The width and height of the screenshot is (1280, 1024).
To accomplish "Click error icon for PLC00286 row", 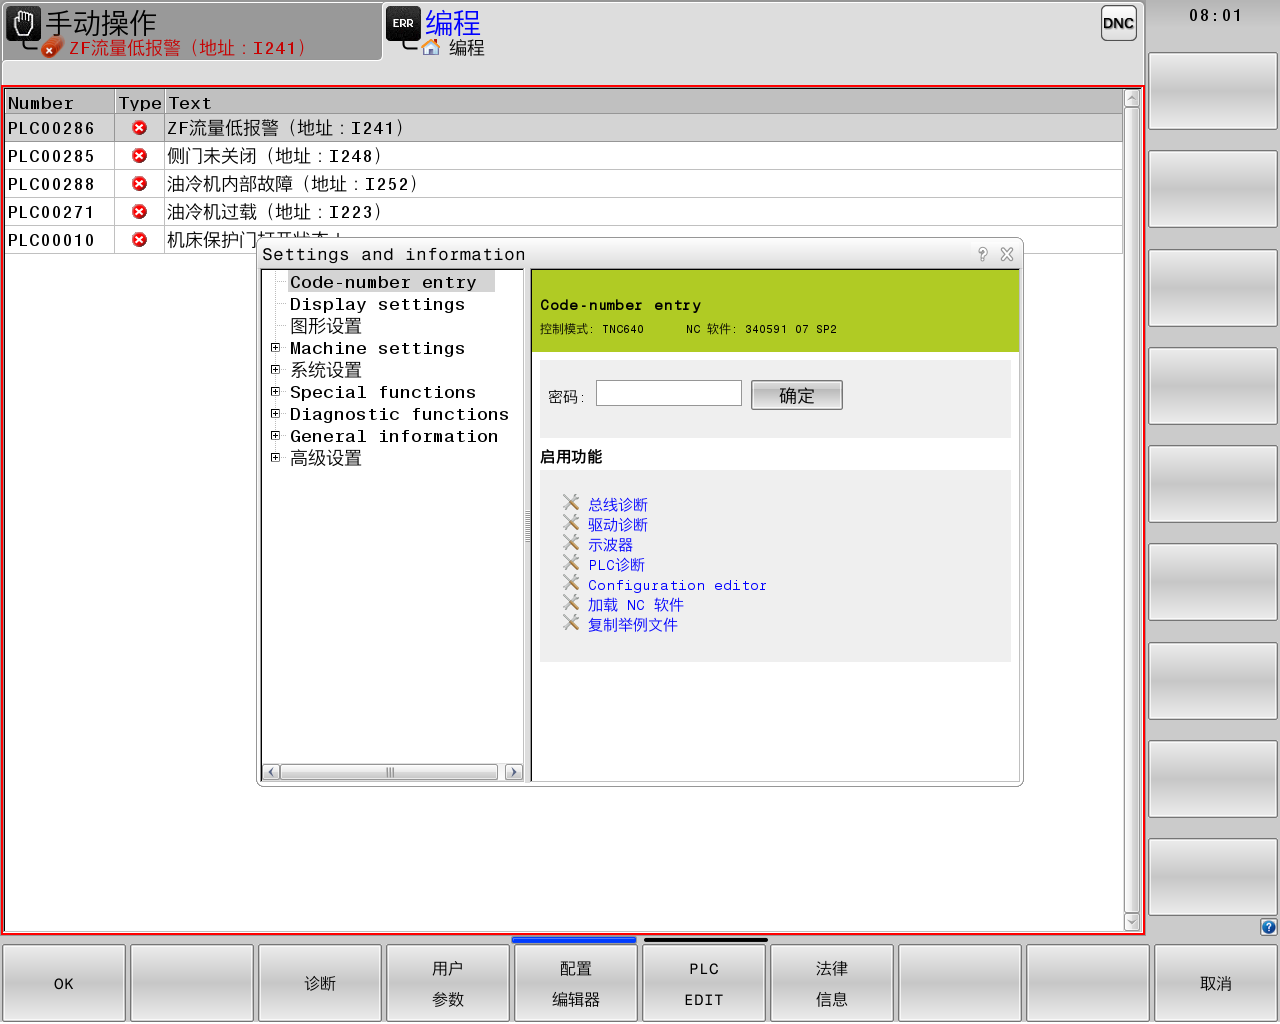I will pyautogui.click(x=139, y=128).
